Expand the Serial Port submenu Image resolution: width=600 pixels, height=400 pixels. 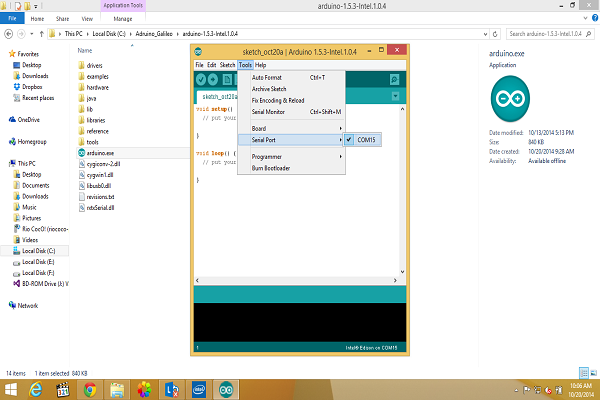click(x=292, y=140)
